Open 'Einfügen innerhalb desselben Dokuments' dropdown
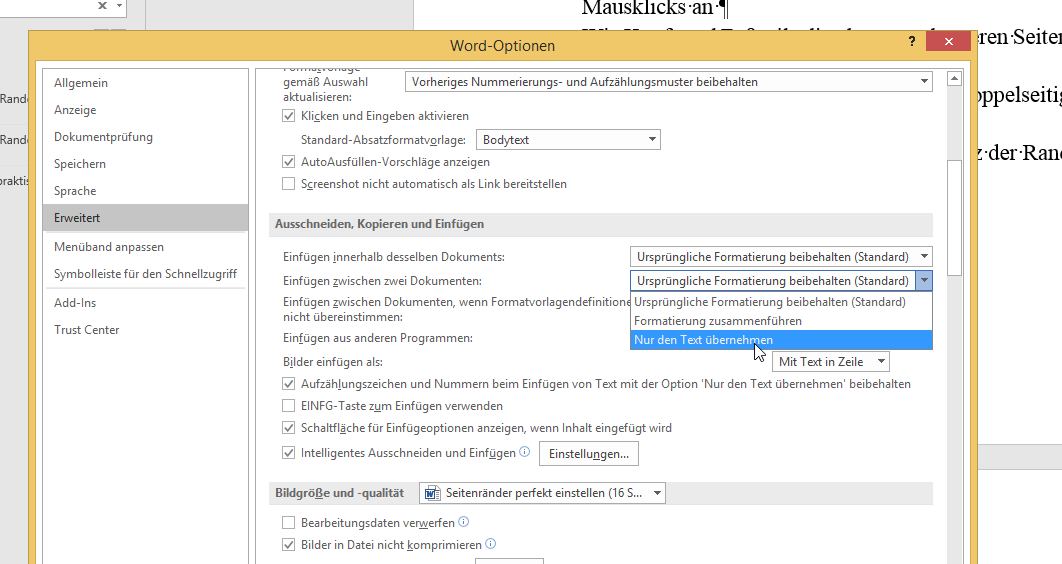The height and width of the screenshot is (564, 1062). click(x=781, y=257)
